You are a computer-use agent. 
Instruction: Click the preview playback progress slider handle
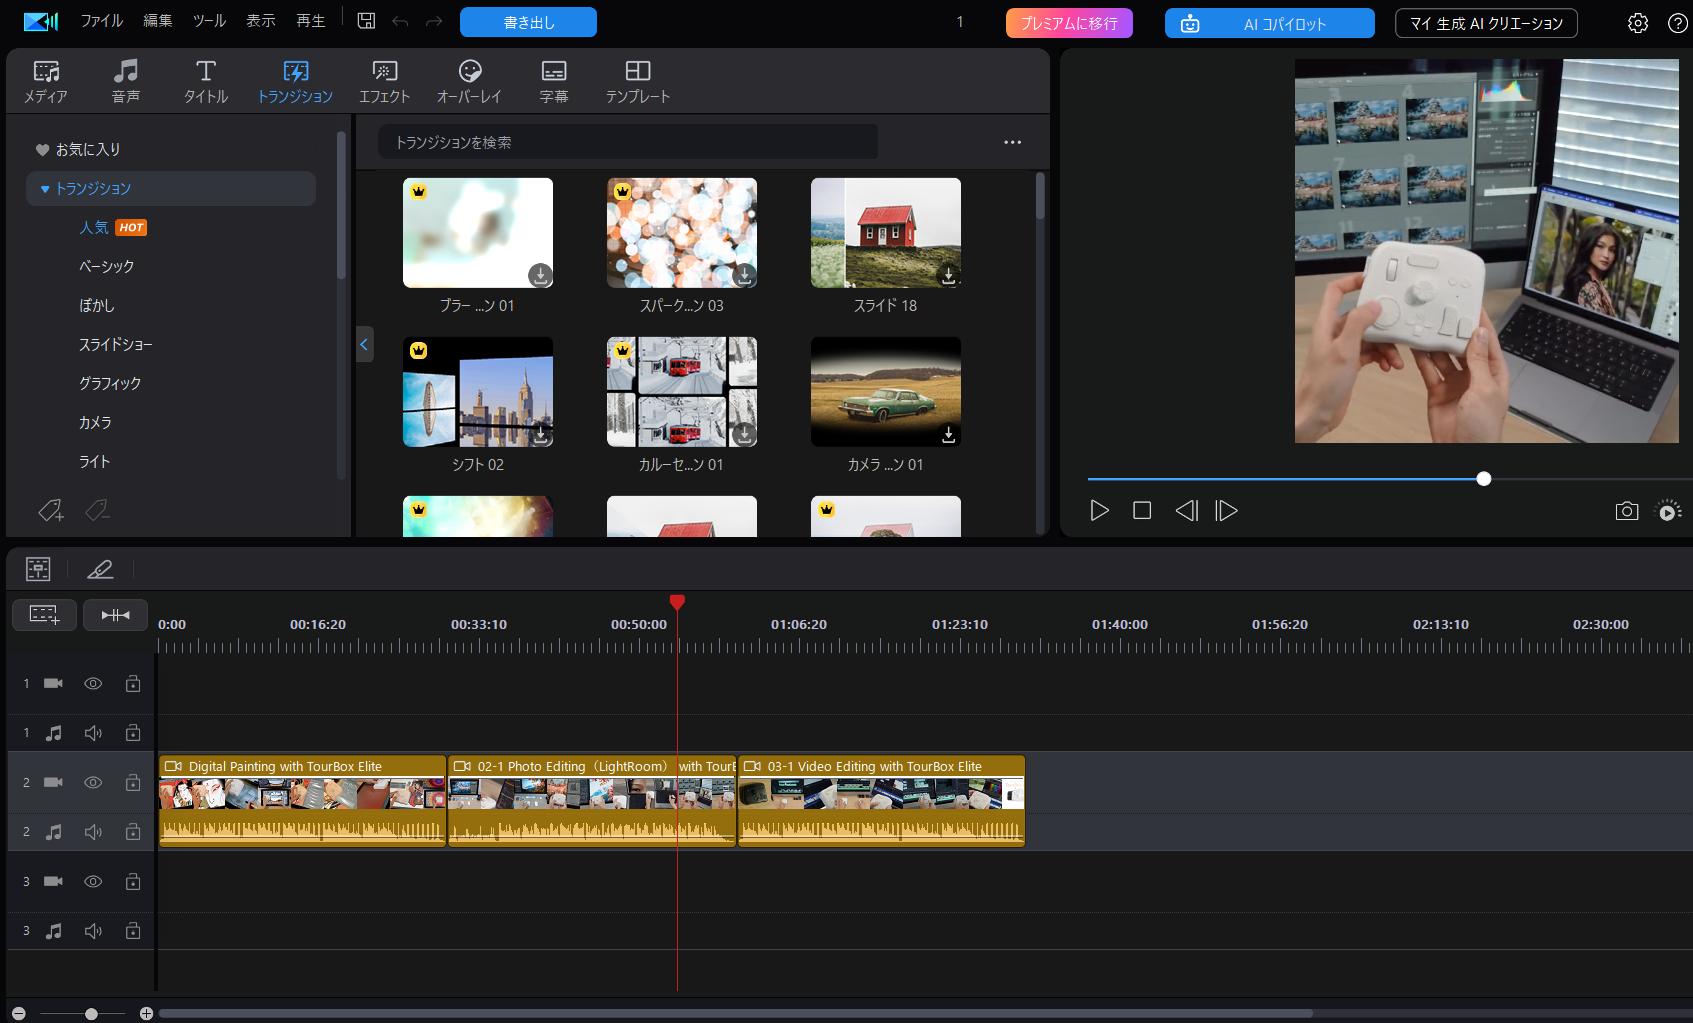[1483, 479]
